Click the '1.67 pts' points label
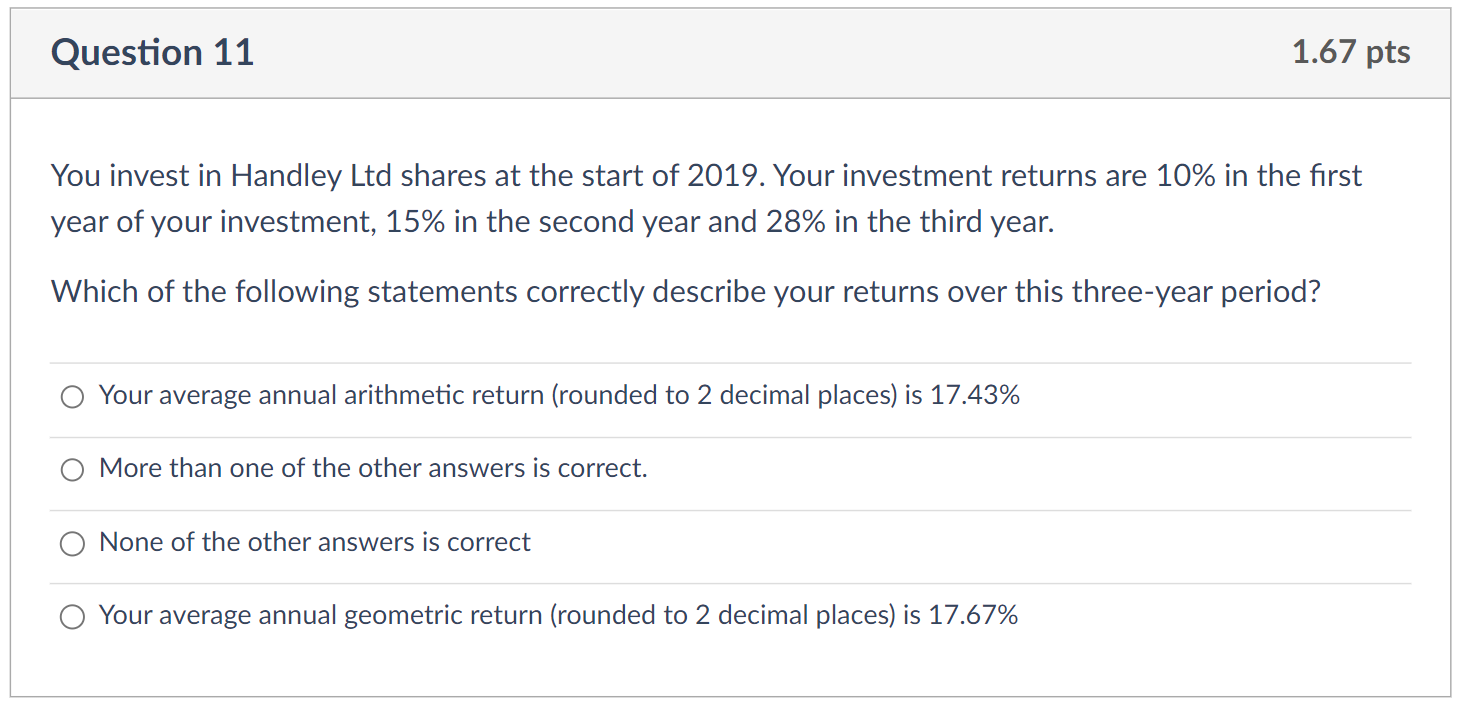1463x711 pixels. [1350, 52]
